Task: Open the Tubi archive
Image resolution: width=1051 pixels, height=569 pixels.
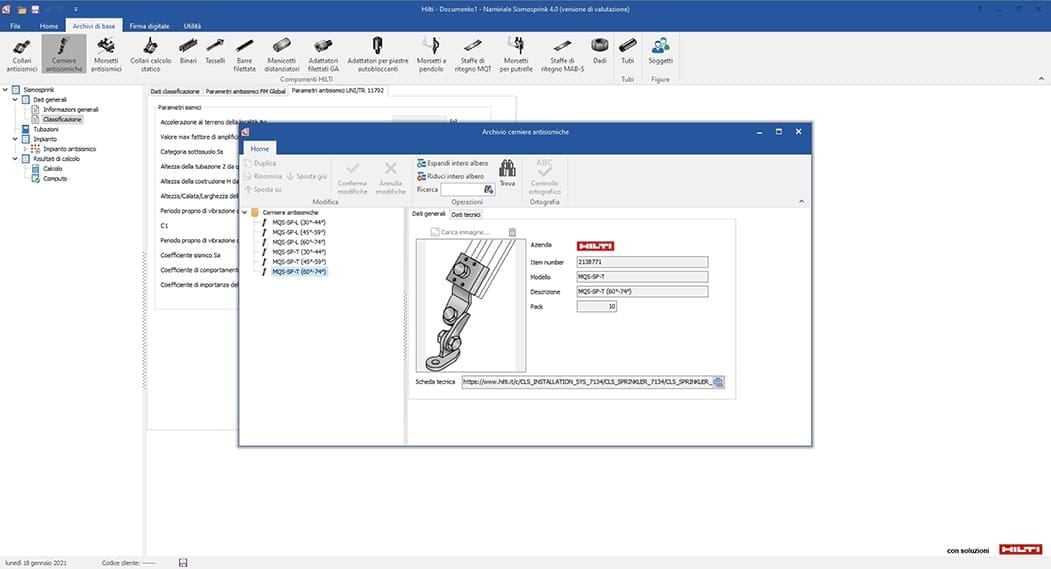Action: click(x=627, y=52)
